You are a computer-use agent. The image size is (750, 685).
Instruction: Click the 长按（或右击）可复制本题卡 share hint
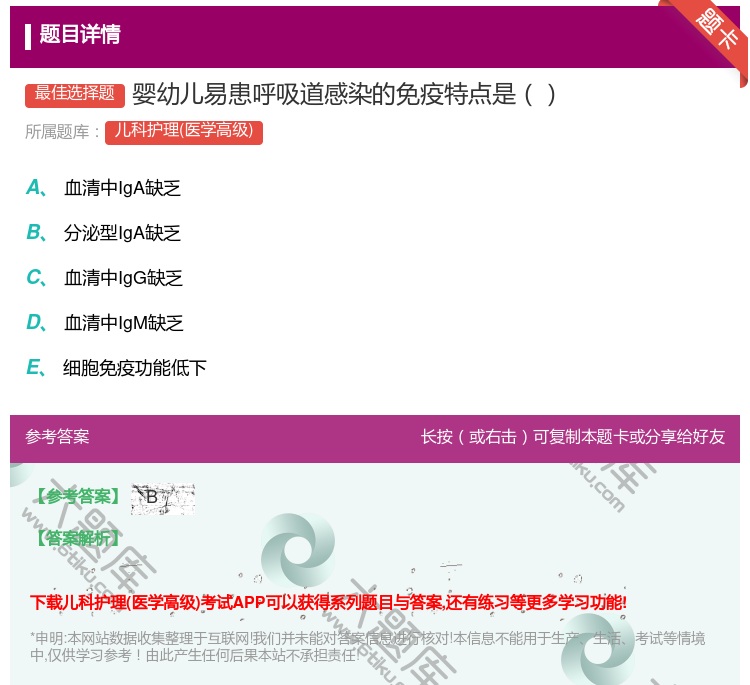coord(573,437)
